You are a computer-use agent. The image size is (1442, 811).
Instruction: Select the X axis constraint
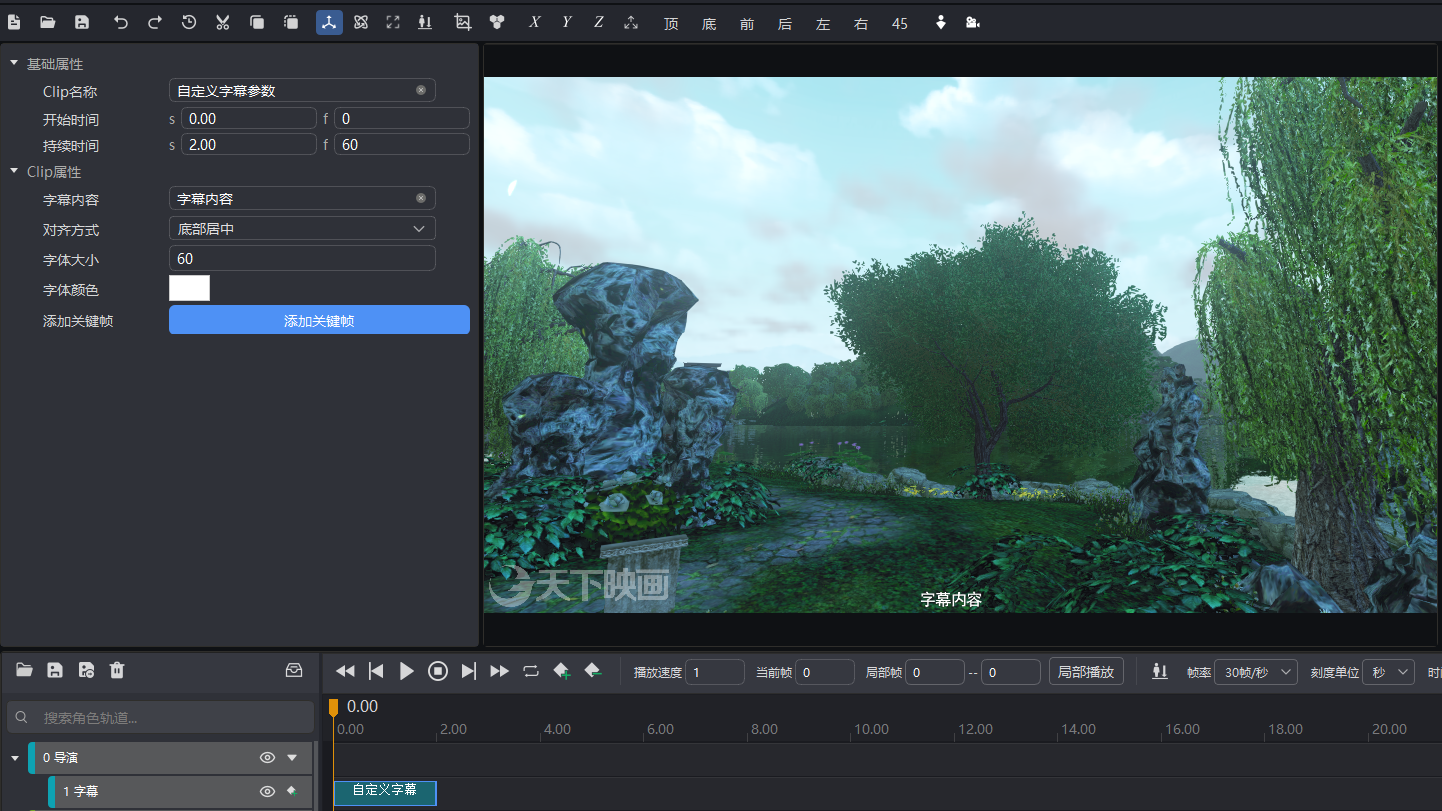tap(535, 22)
